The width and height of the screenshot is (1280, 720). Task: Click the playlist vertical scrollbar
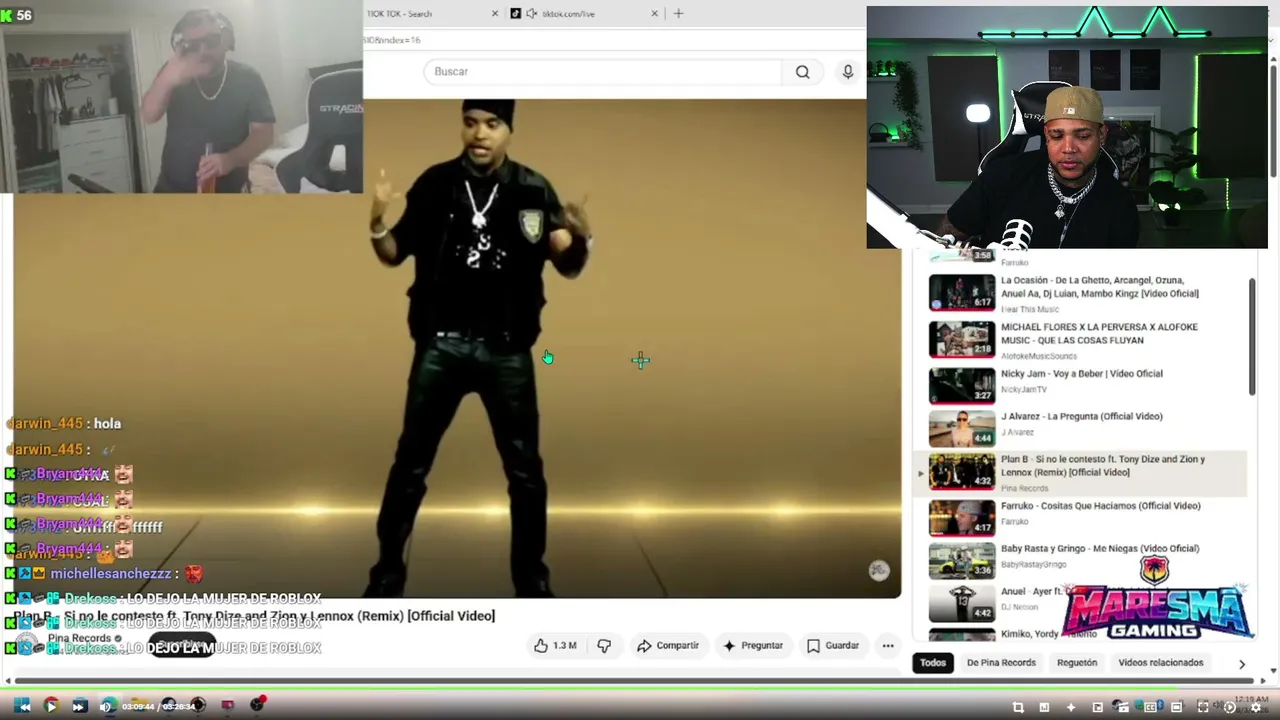click(1251, 337)
